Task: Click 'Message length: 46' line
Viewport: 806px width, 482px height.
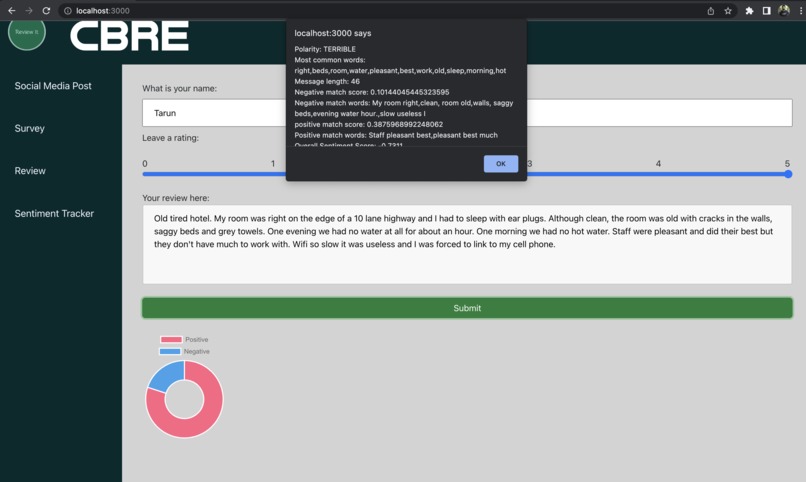Action: coord(327,81)
